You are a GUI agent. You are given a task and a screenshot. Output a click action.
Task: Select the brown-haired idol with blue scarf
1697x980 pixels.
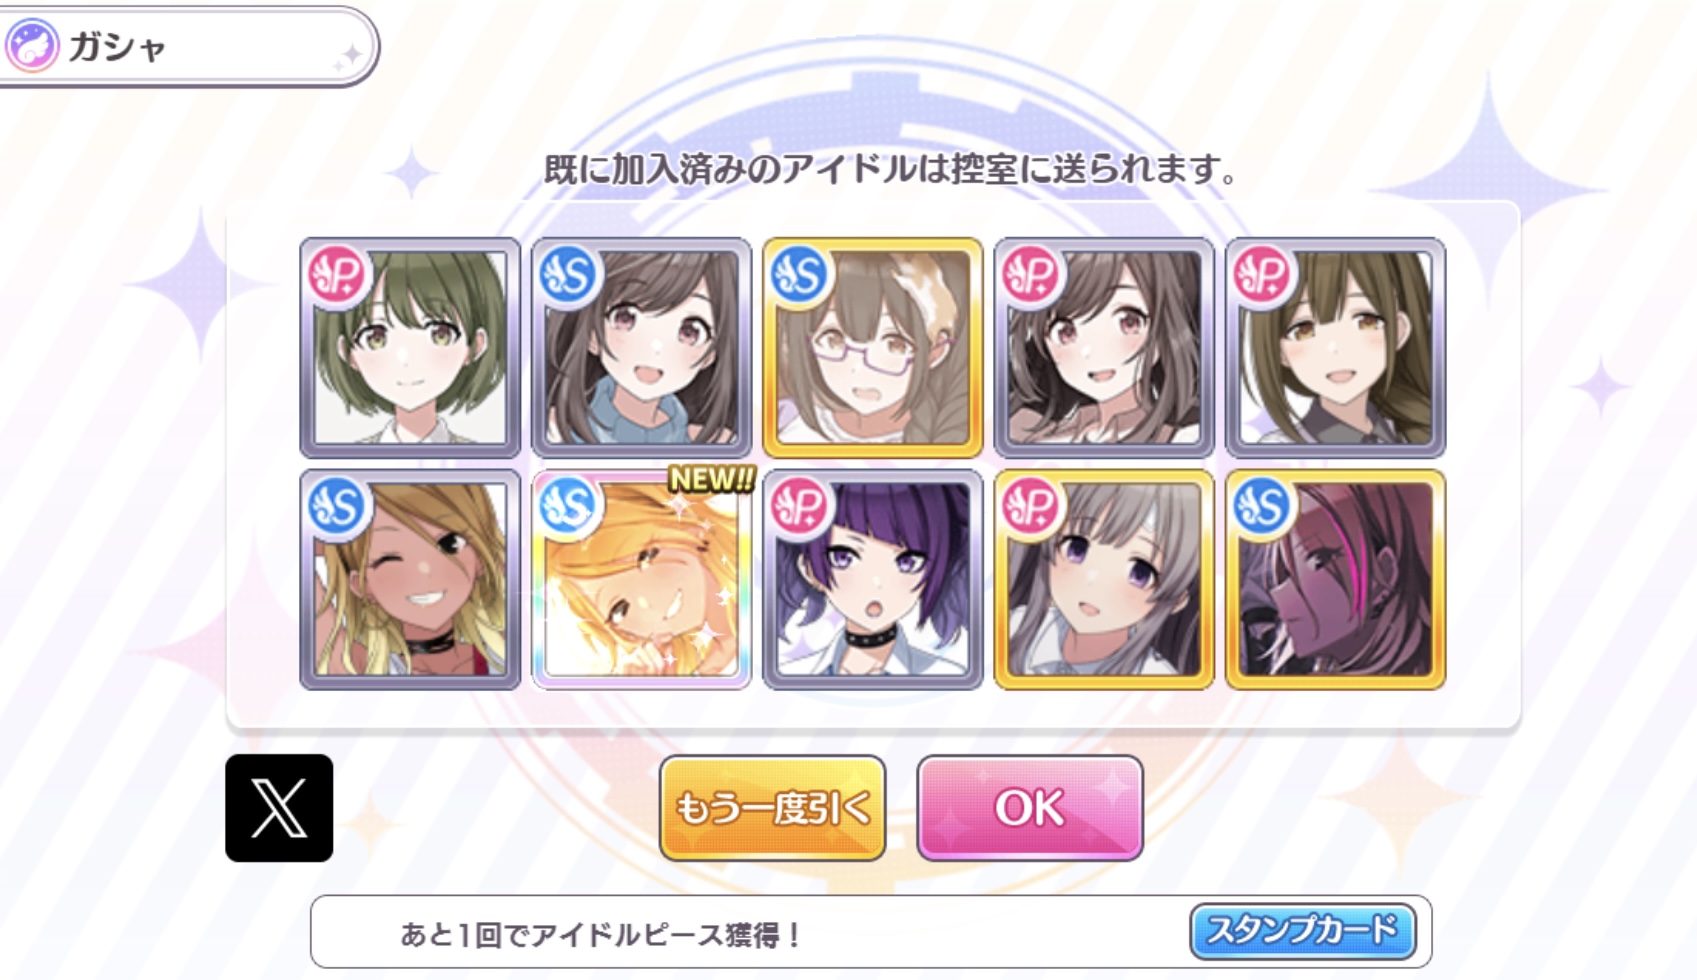click(x=641, y=348)
